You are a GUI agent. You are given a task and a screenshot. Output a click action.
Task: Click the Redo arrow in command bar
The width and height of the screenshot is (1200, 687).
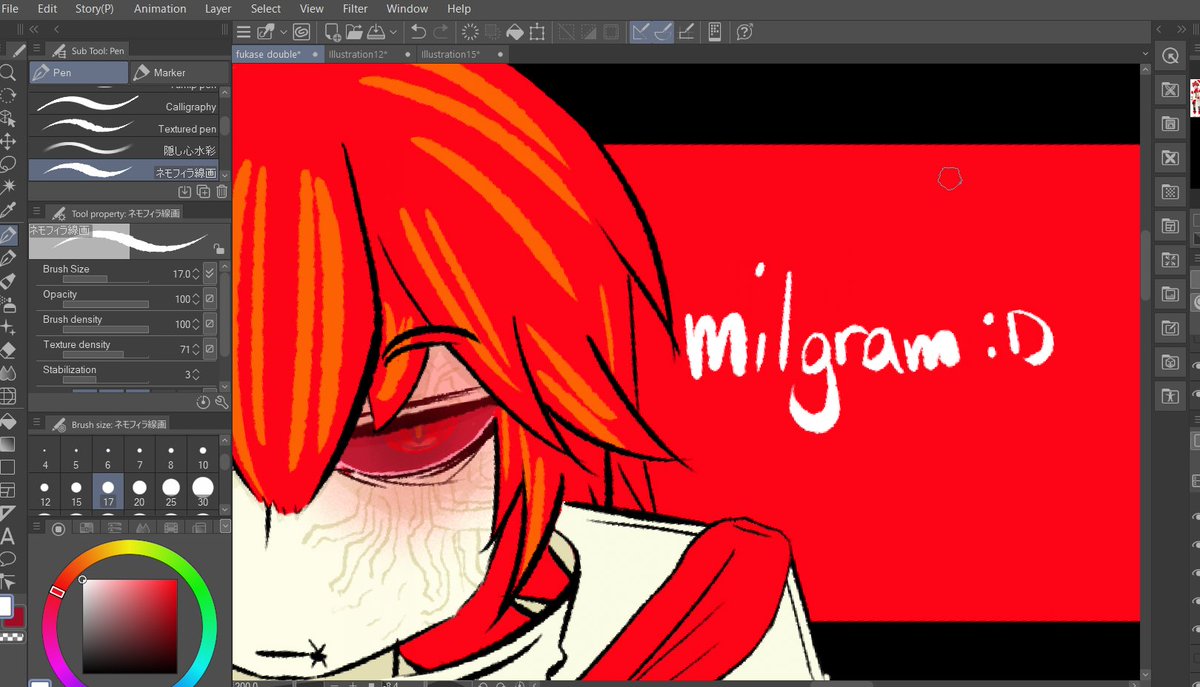[x=440, y=32]
